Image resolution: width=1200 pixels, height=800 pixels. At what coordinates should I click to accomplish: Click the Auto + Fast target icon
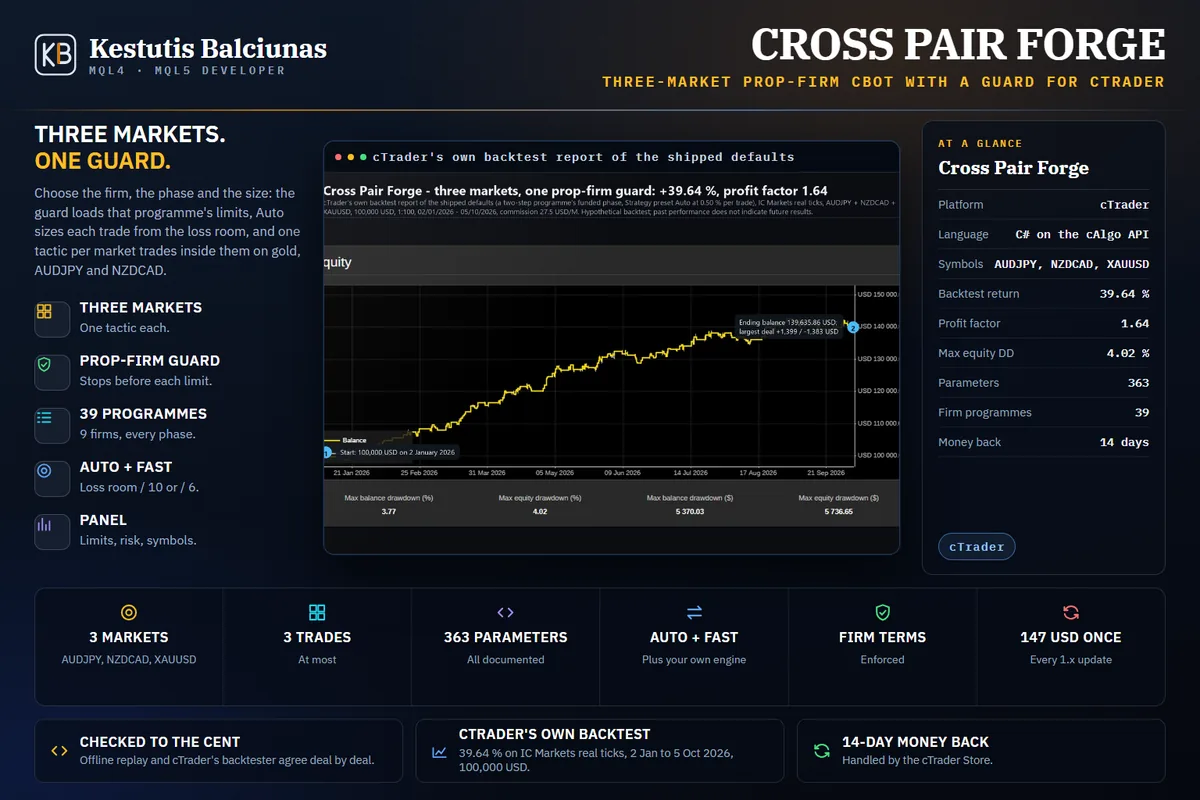point(44,471)
